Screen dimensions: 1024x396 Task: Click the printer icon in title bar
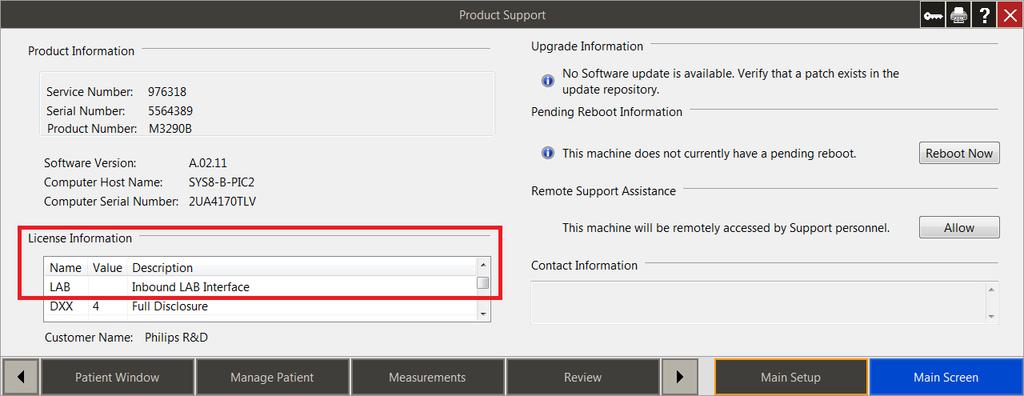[x=958, y=14]
